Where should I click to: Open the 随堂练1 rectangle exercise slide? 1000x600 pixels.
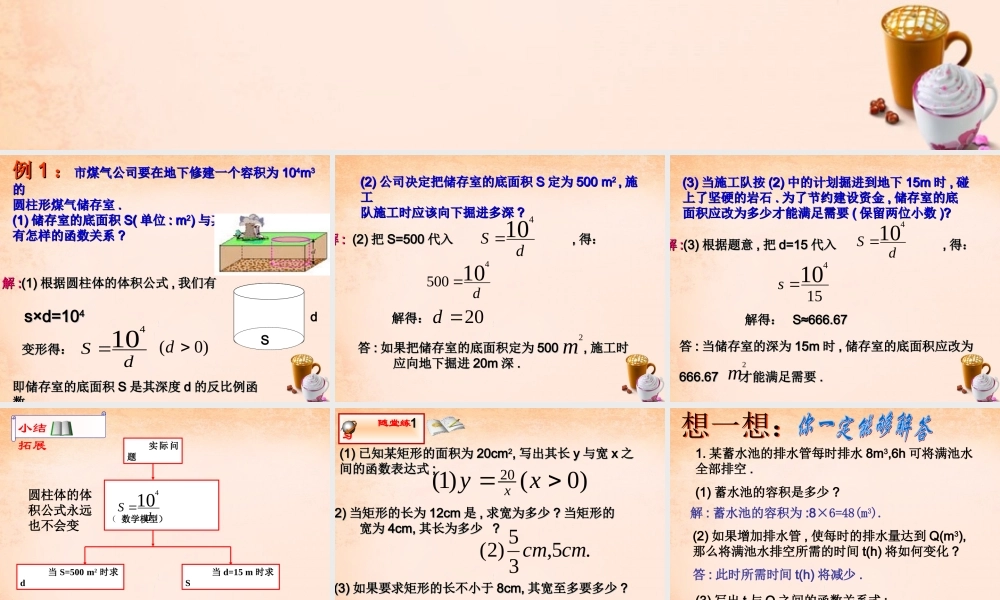[499, 504]
